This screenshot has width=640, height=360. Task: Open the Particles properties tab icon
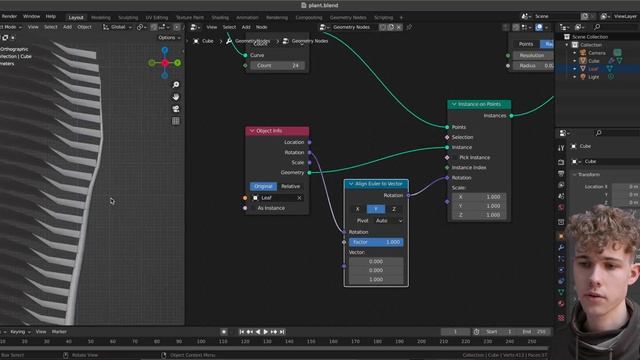561,258
